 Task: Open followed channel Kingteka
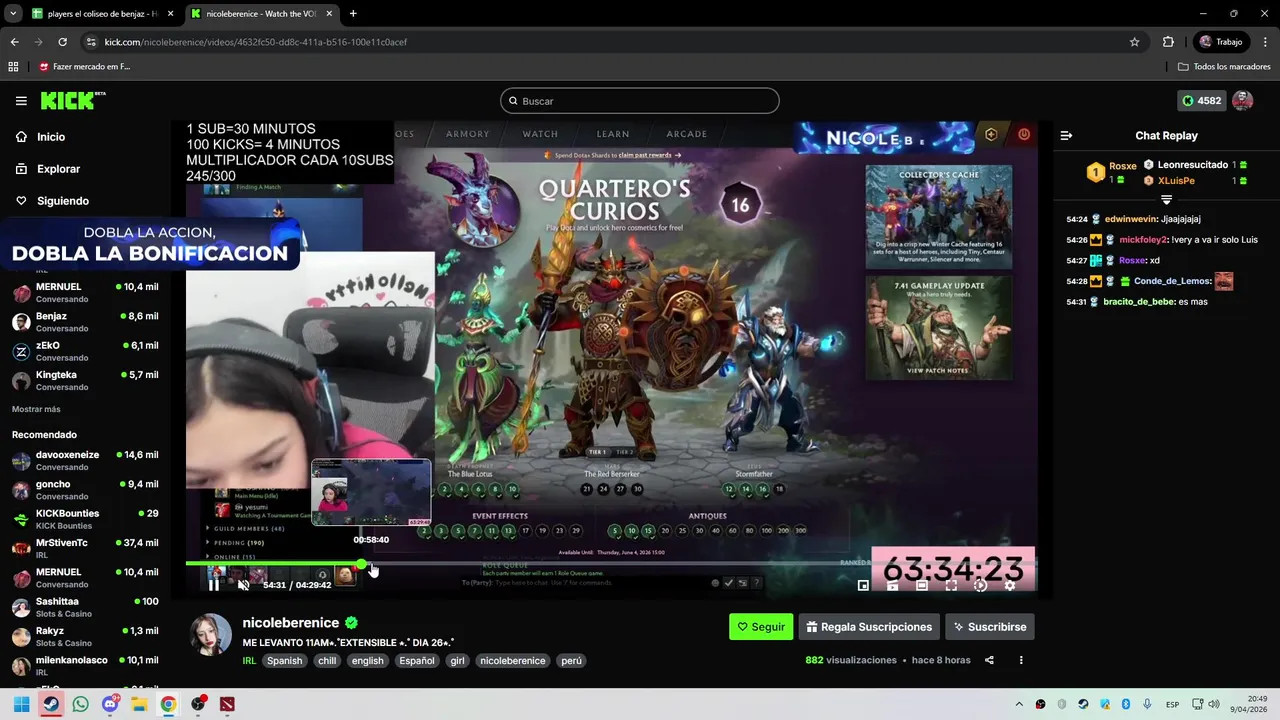coord(86,380)
